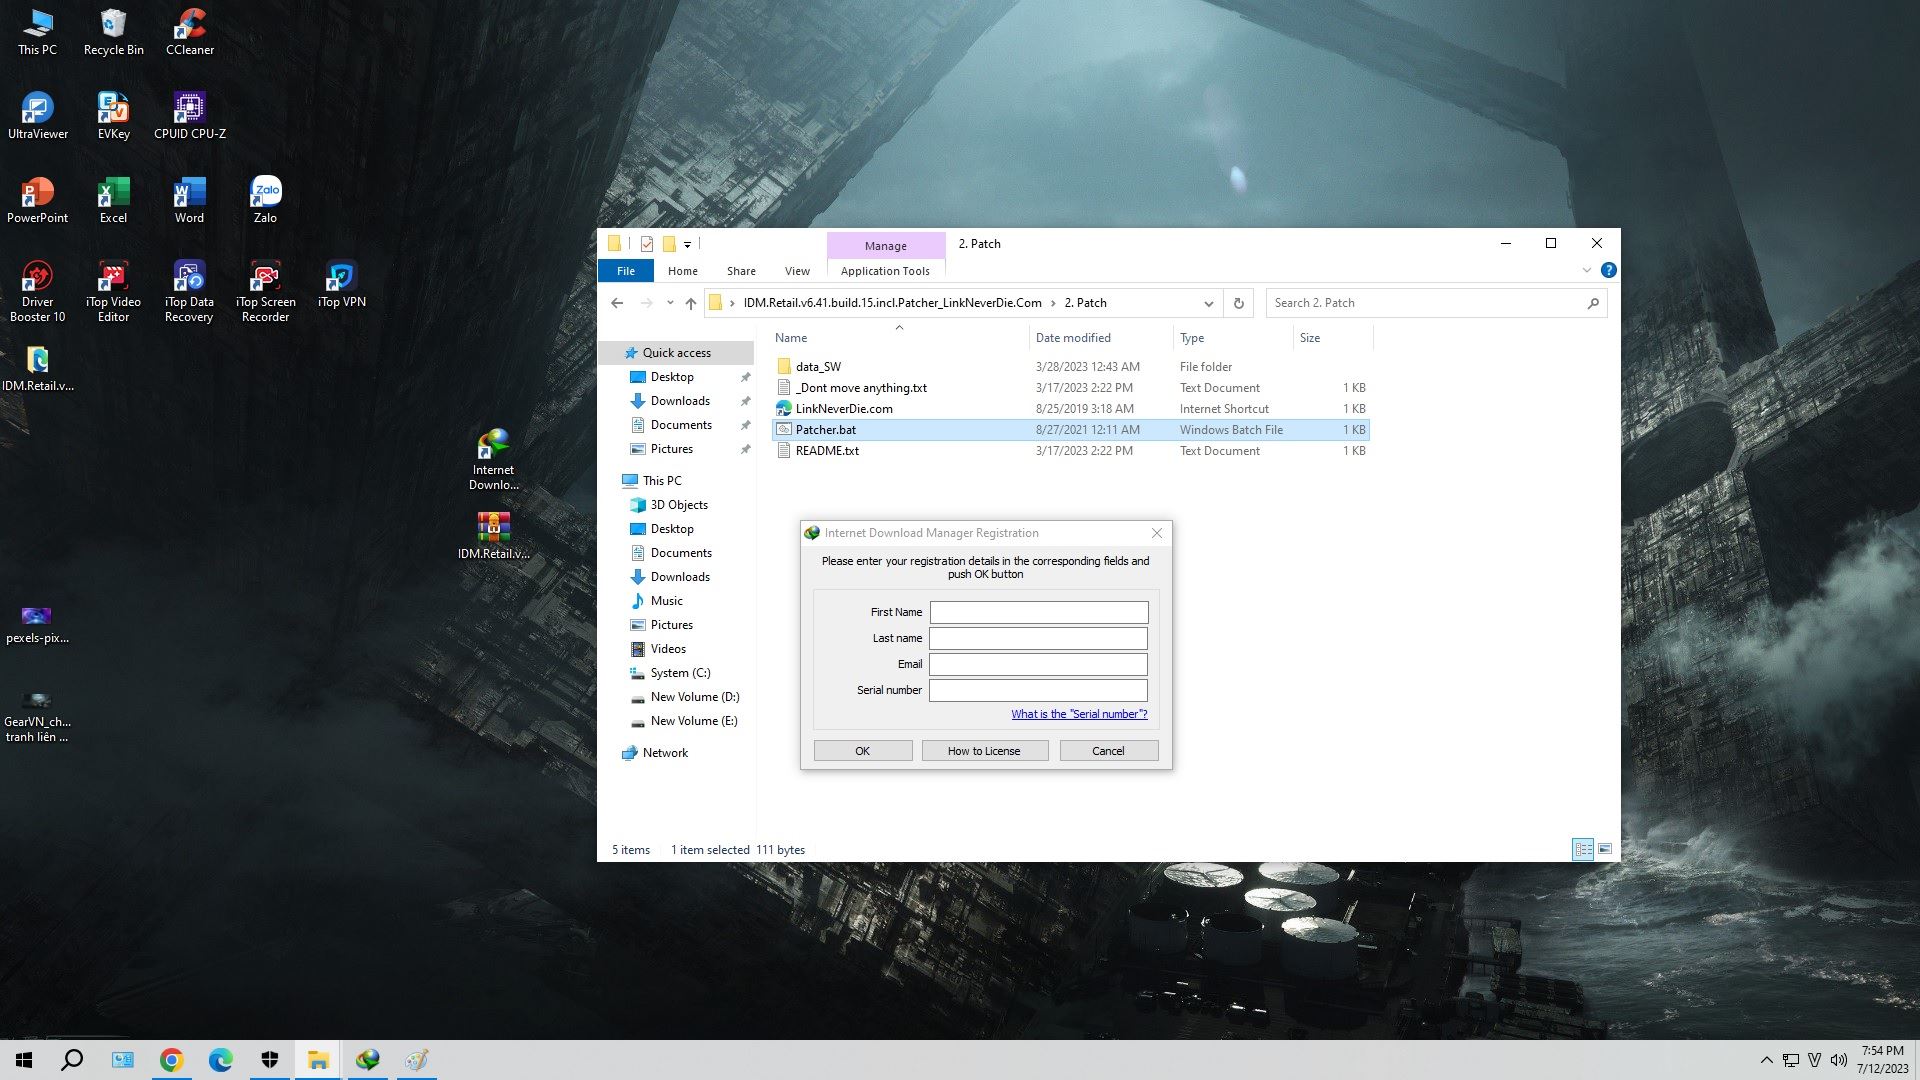Click the First Name input field

tap(1039, 612)
